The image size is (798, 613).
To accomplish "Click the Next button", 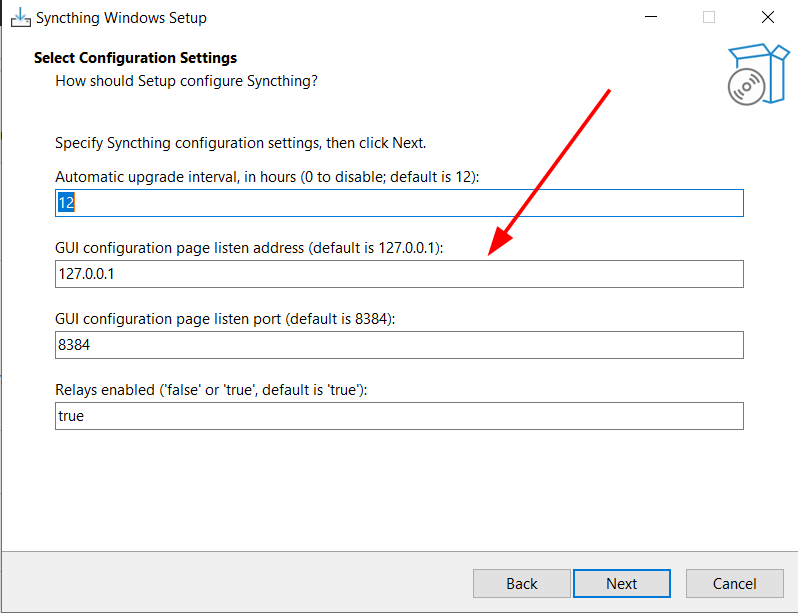I will (621, 583).
